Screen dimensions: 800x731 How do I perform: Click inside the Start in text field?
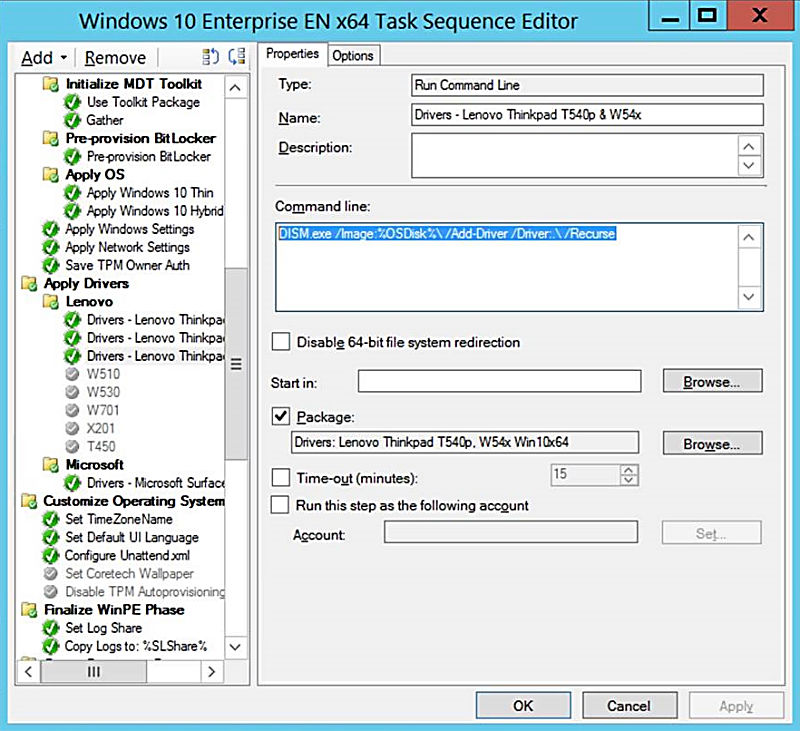(x=499, y=381)
